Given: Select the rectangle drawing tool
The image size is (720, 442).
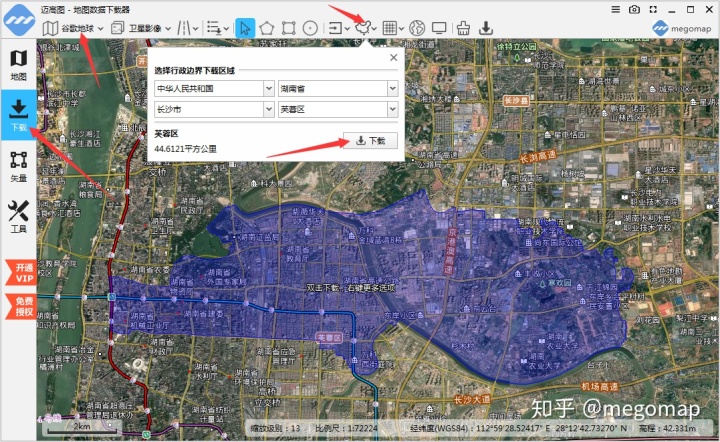Looking at the screenshot, I should [288, 28].
